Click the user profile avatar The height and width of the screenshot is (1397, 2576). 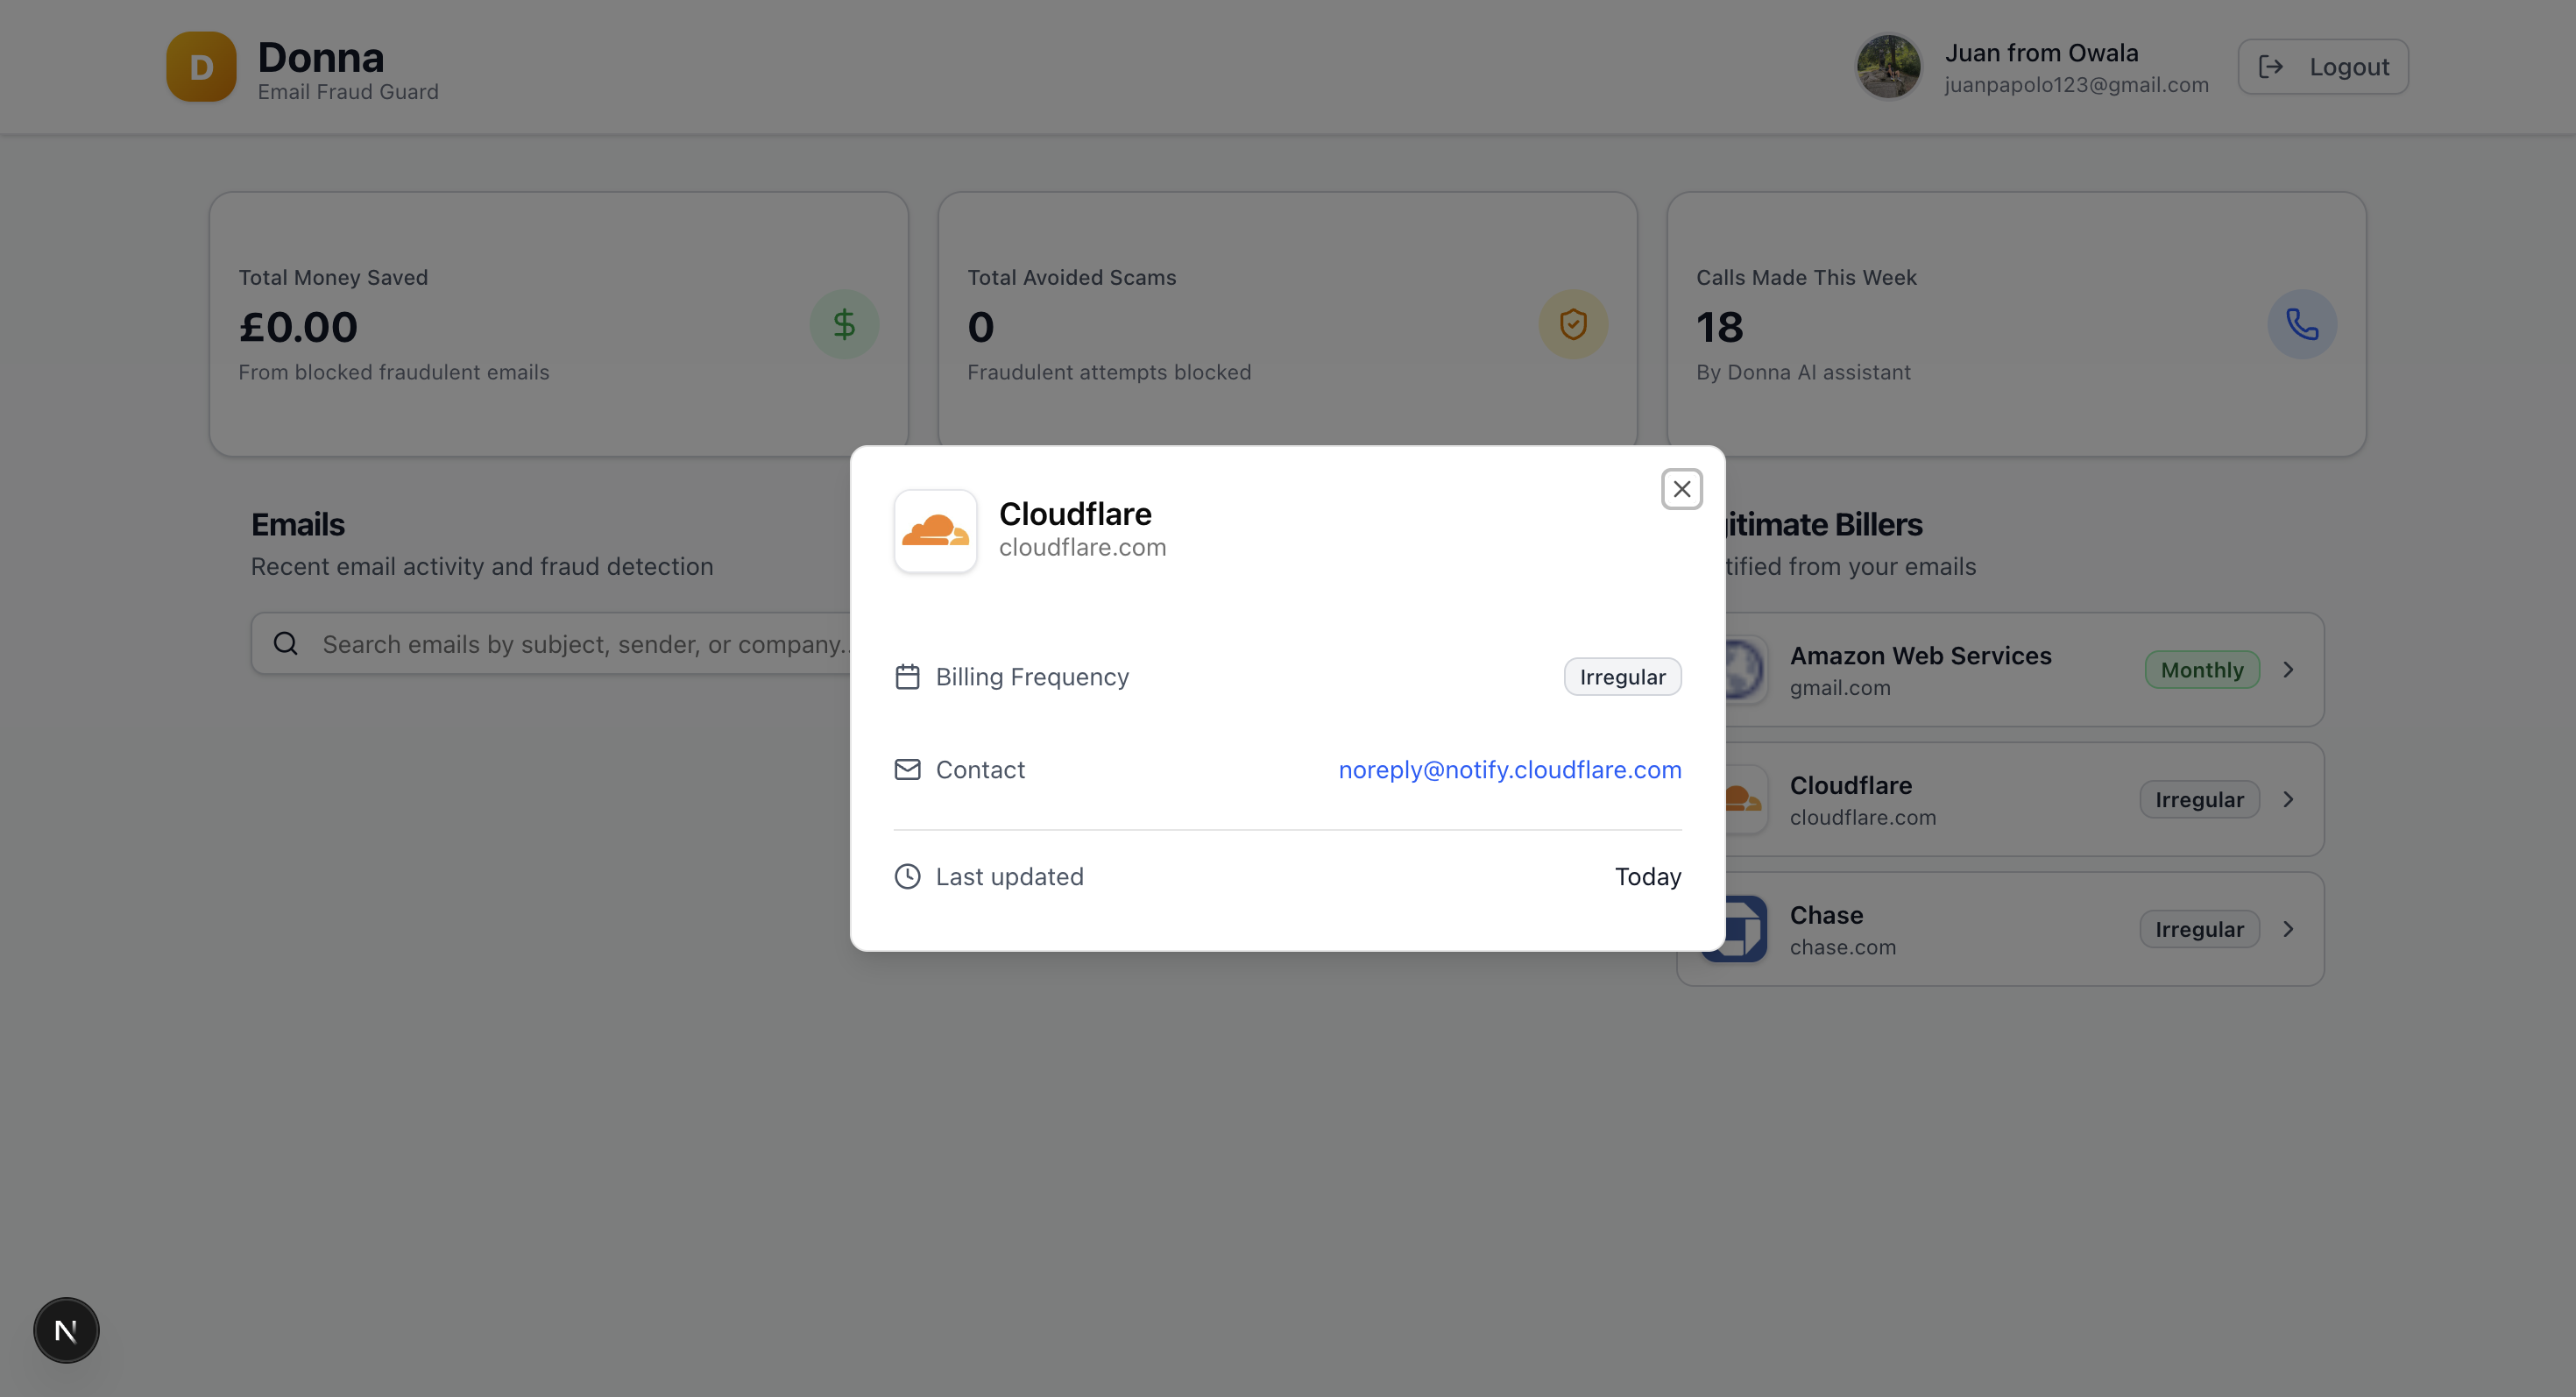click(1887, 67)
